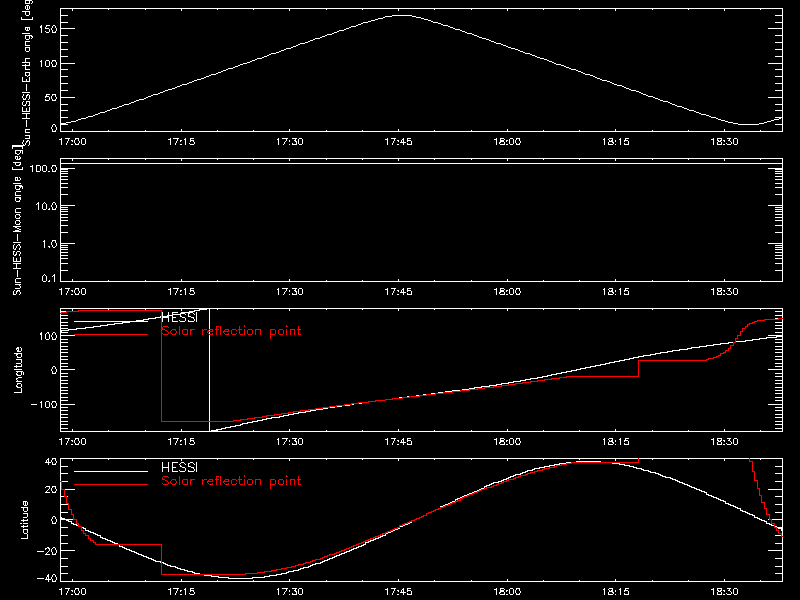Click 18:30 time label under Earth angle plot

coord(724,141)
